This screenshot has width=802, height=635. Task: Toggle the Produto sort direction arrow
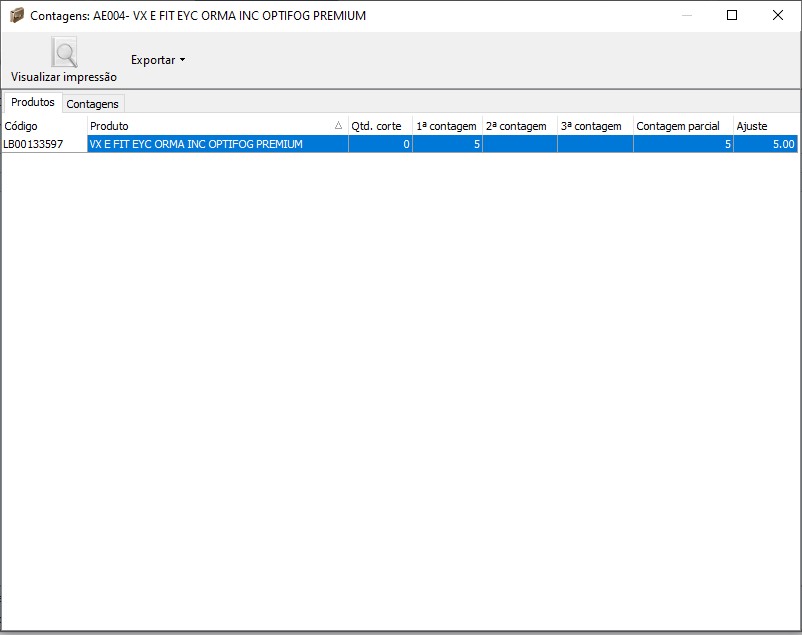(x=338, y=125)
